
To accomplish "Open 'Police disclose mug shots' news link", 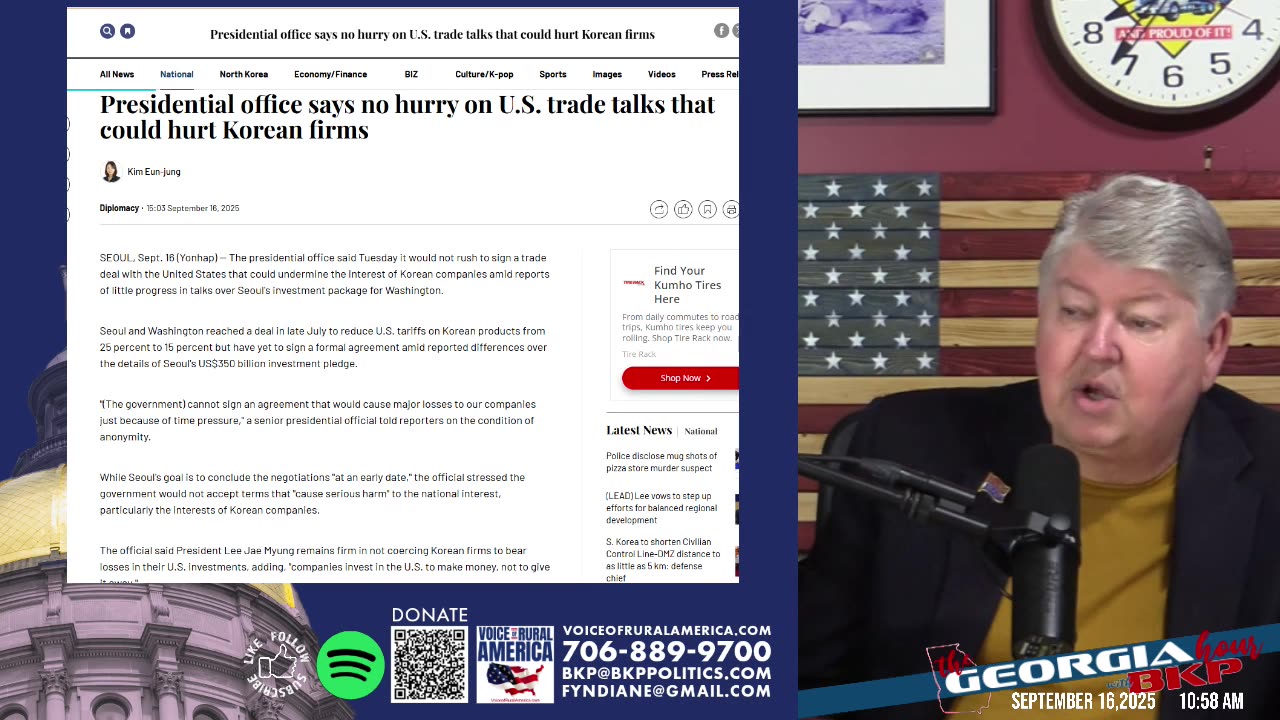I will tap(661, 462).
